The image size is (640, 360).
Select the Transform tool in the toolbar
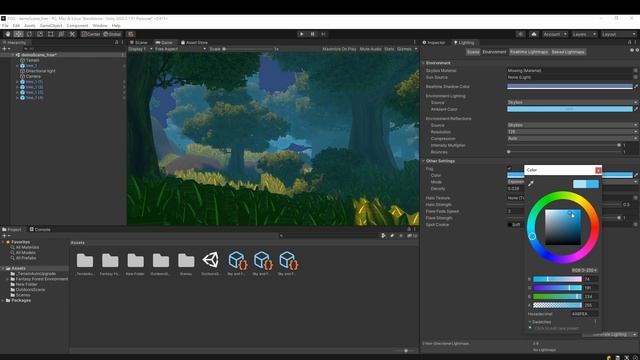click(61, 34)
